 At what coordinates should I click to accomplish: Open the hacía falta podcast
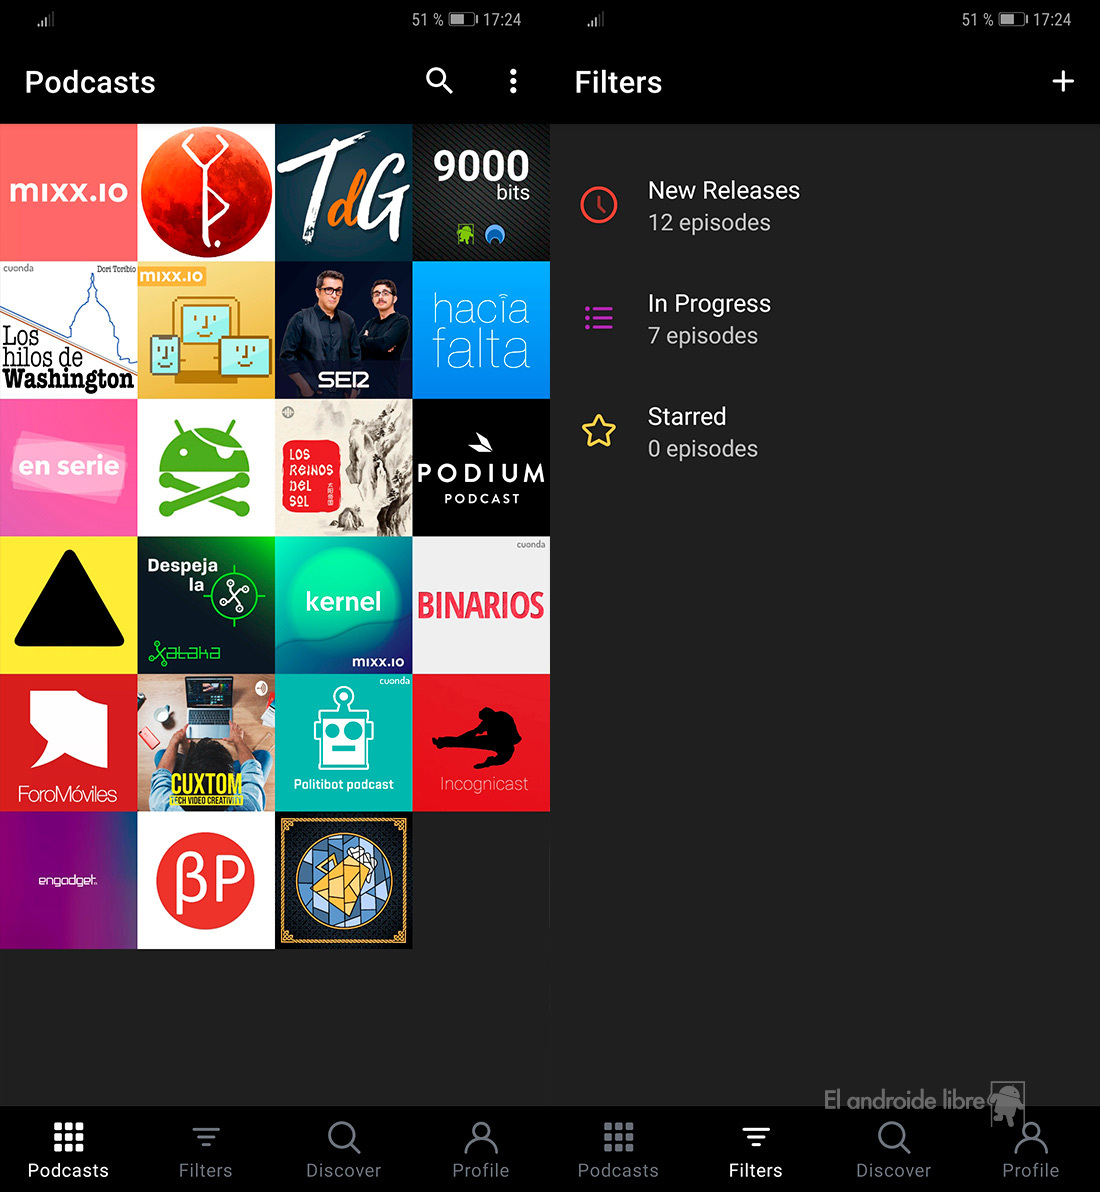coord(481,330)
